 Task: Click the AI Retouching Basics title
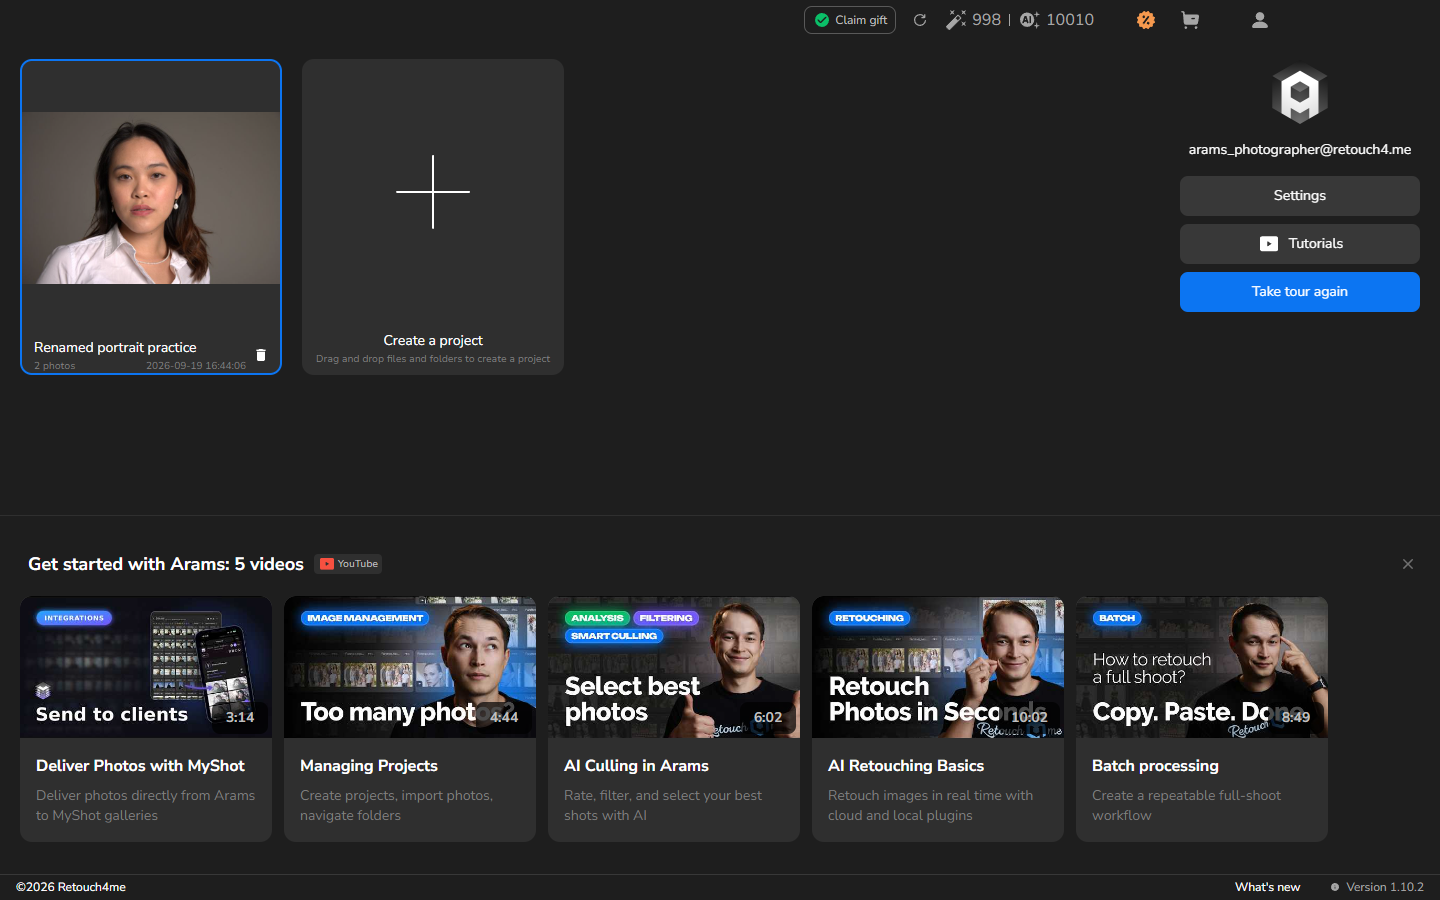[x=906, y=766]
